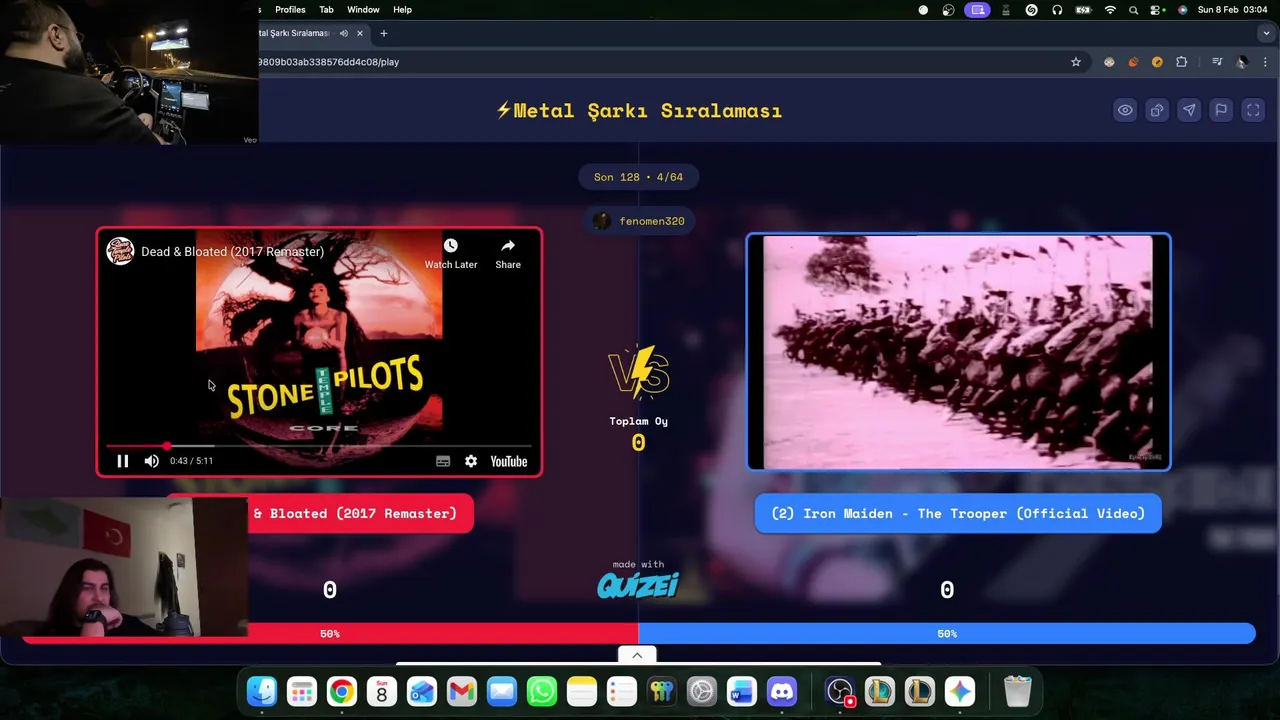Screen dimensions: 1280x720
Task: Open the Chrome Extensions puzzle menu
Action: [1182, 62]
